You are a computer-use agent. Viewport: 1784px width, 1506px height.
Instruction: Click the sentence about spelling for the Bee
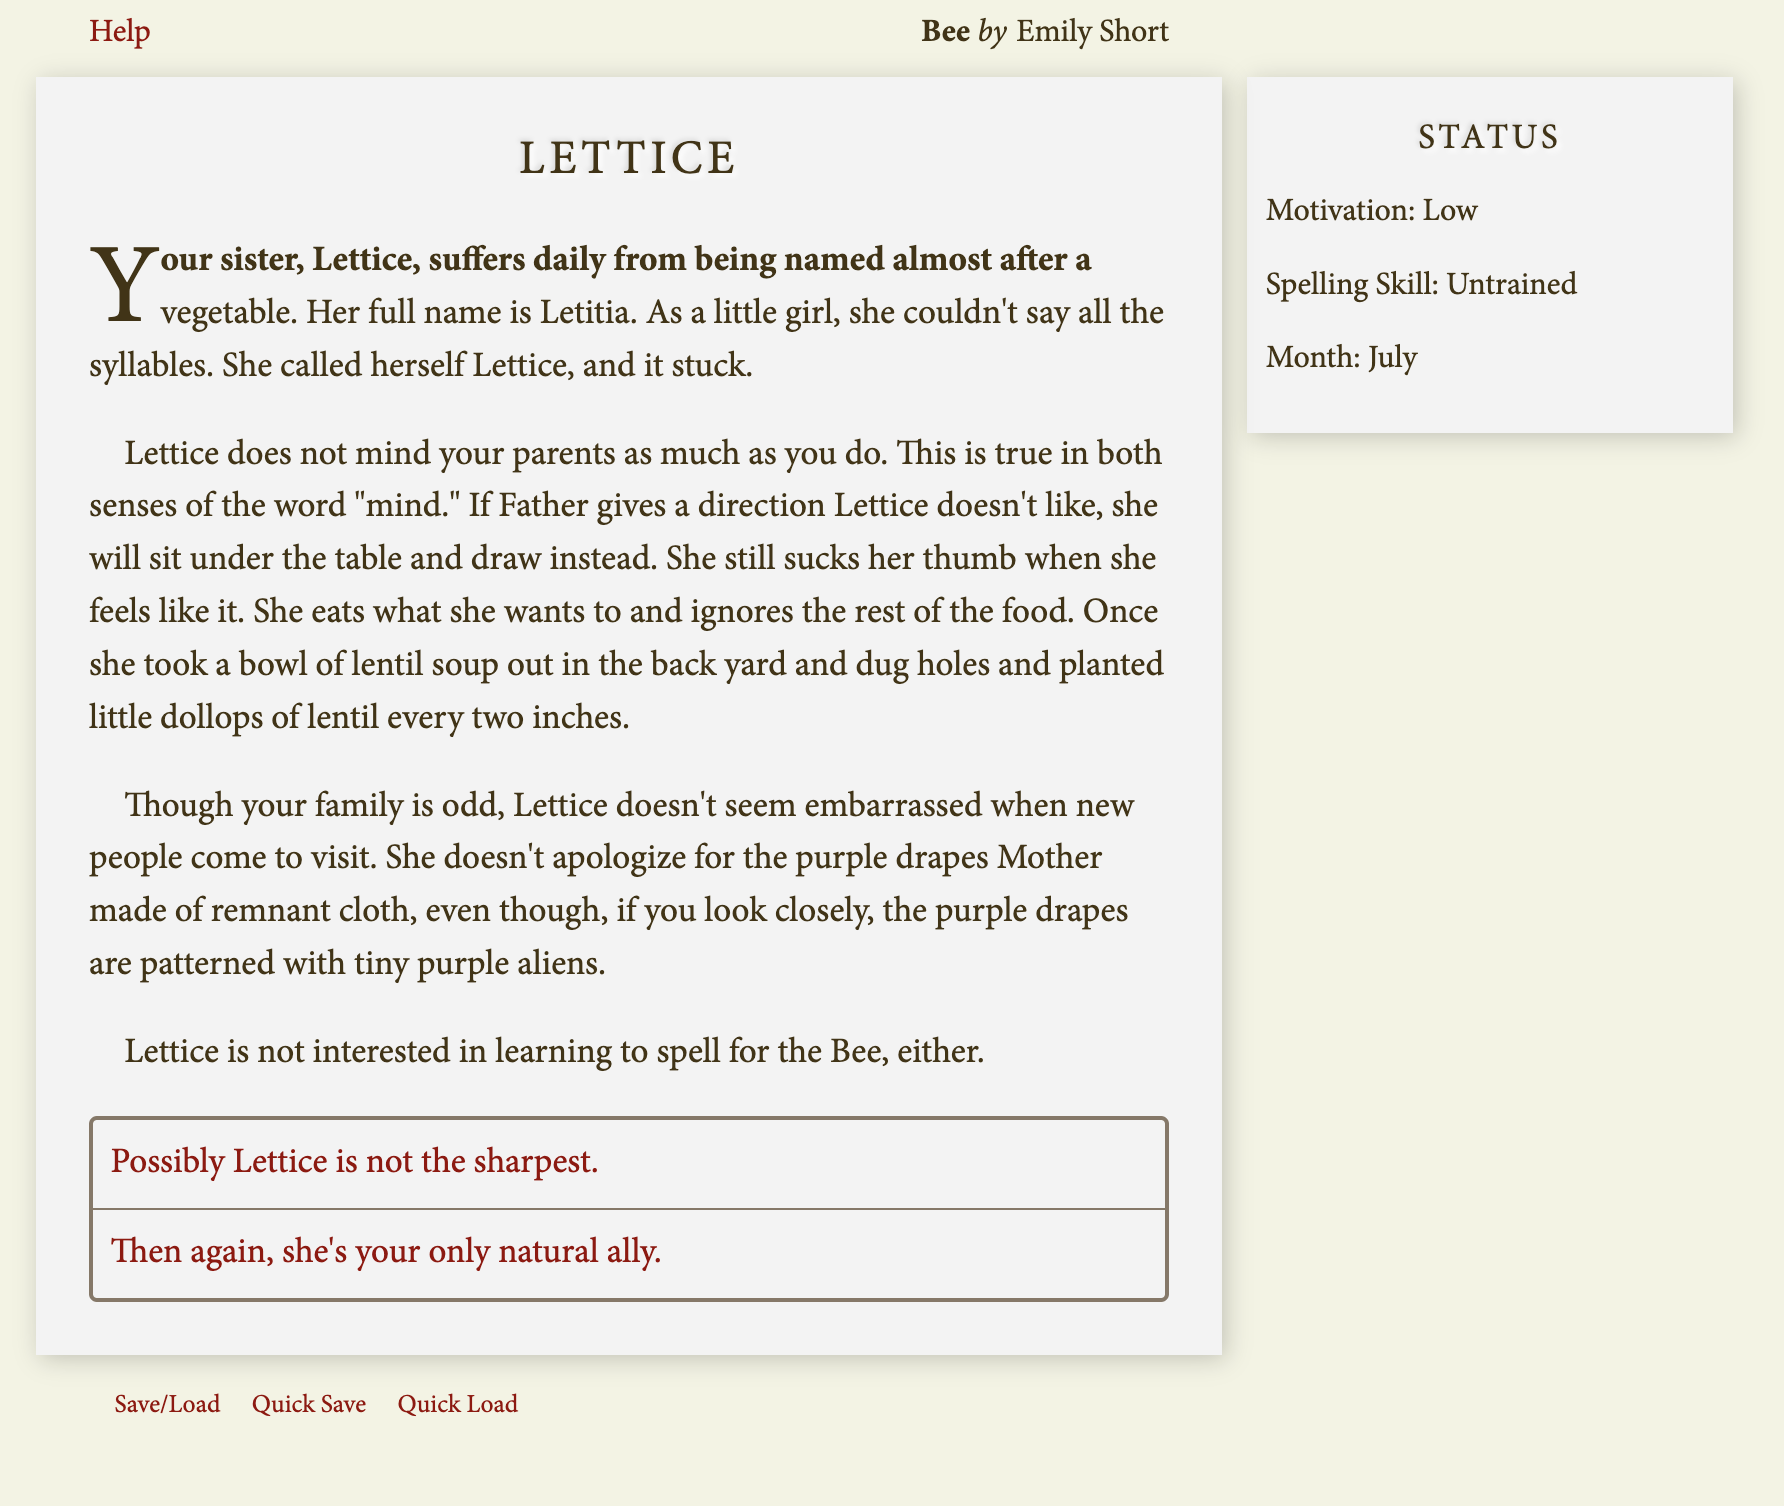pyautogui.click(x=554, y=1052)
